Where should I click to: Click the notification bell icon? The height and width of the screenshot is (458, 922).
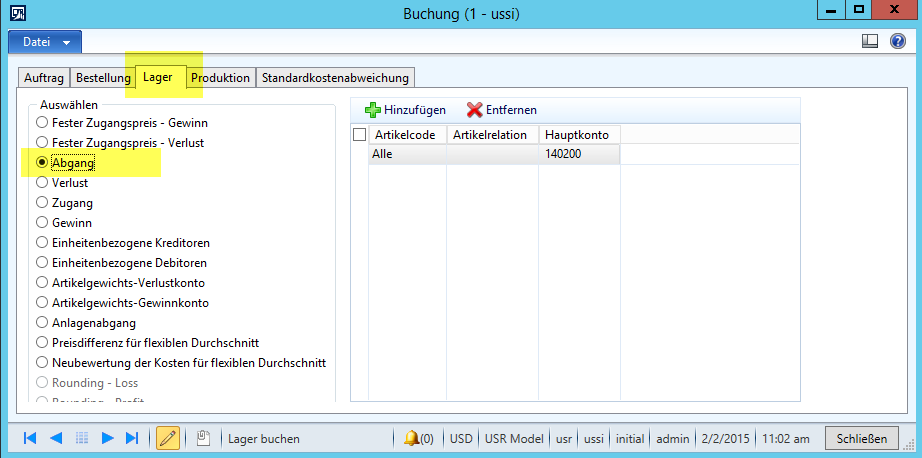click(x=411, y=438)
